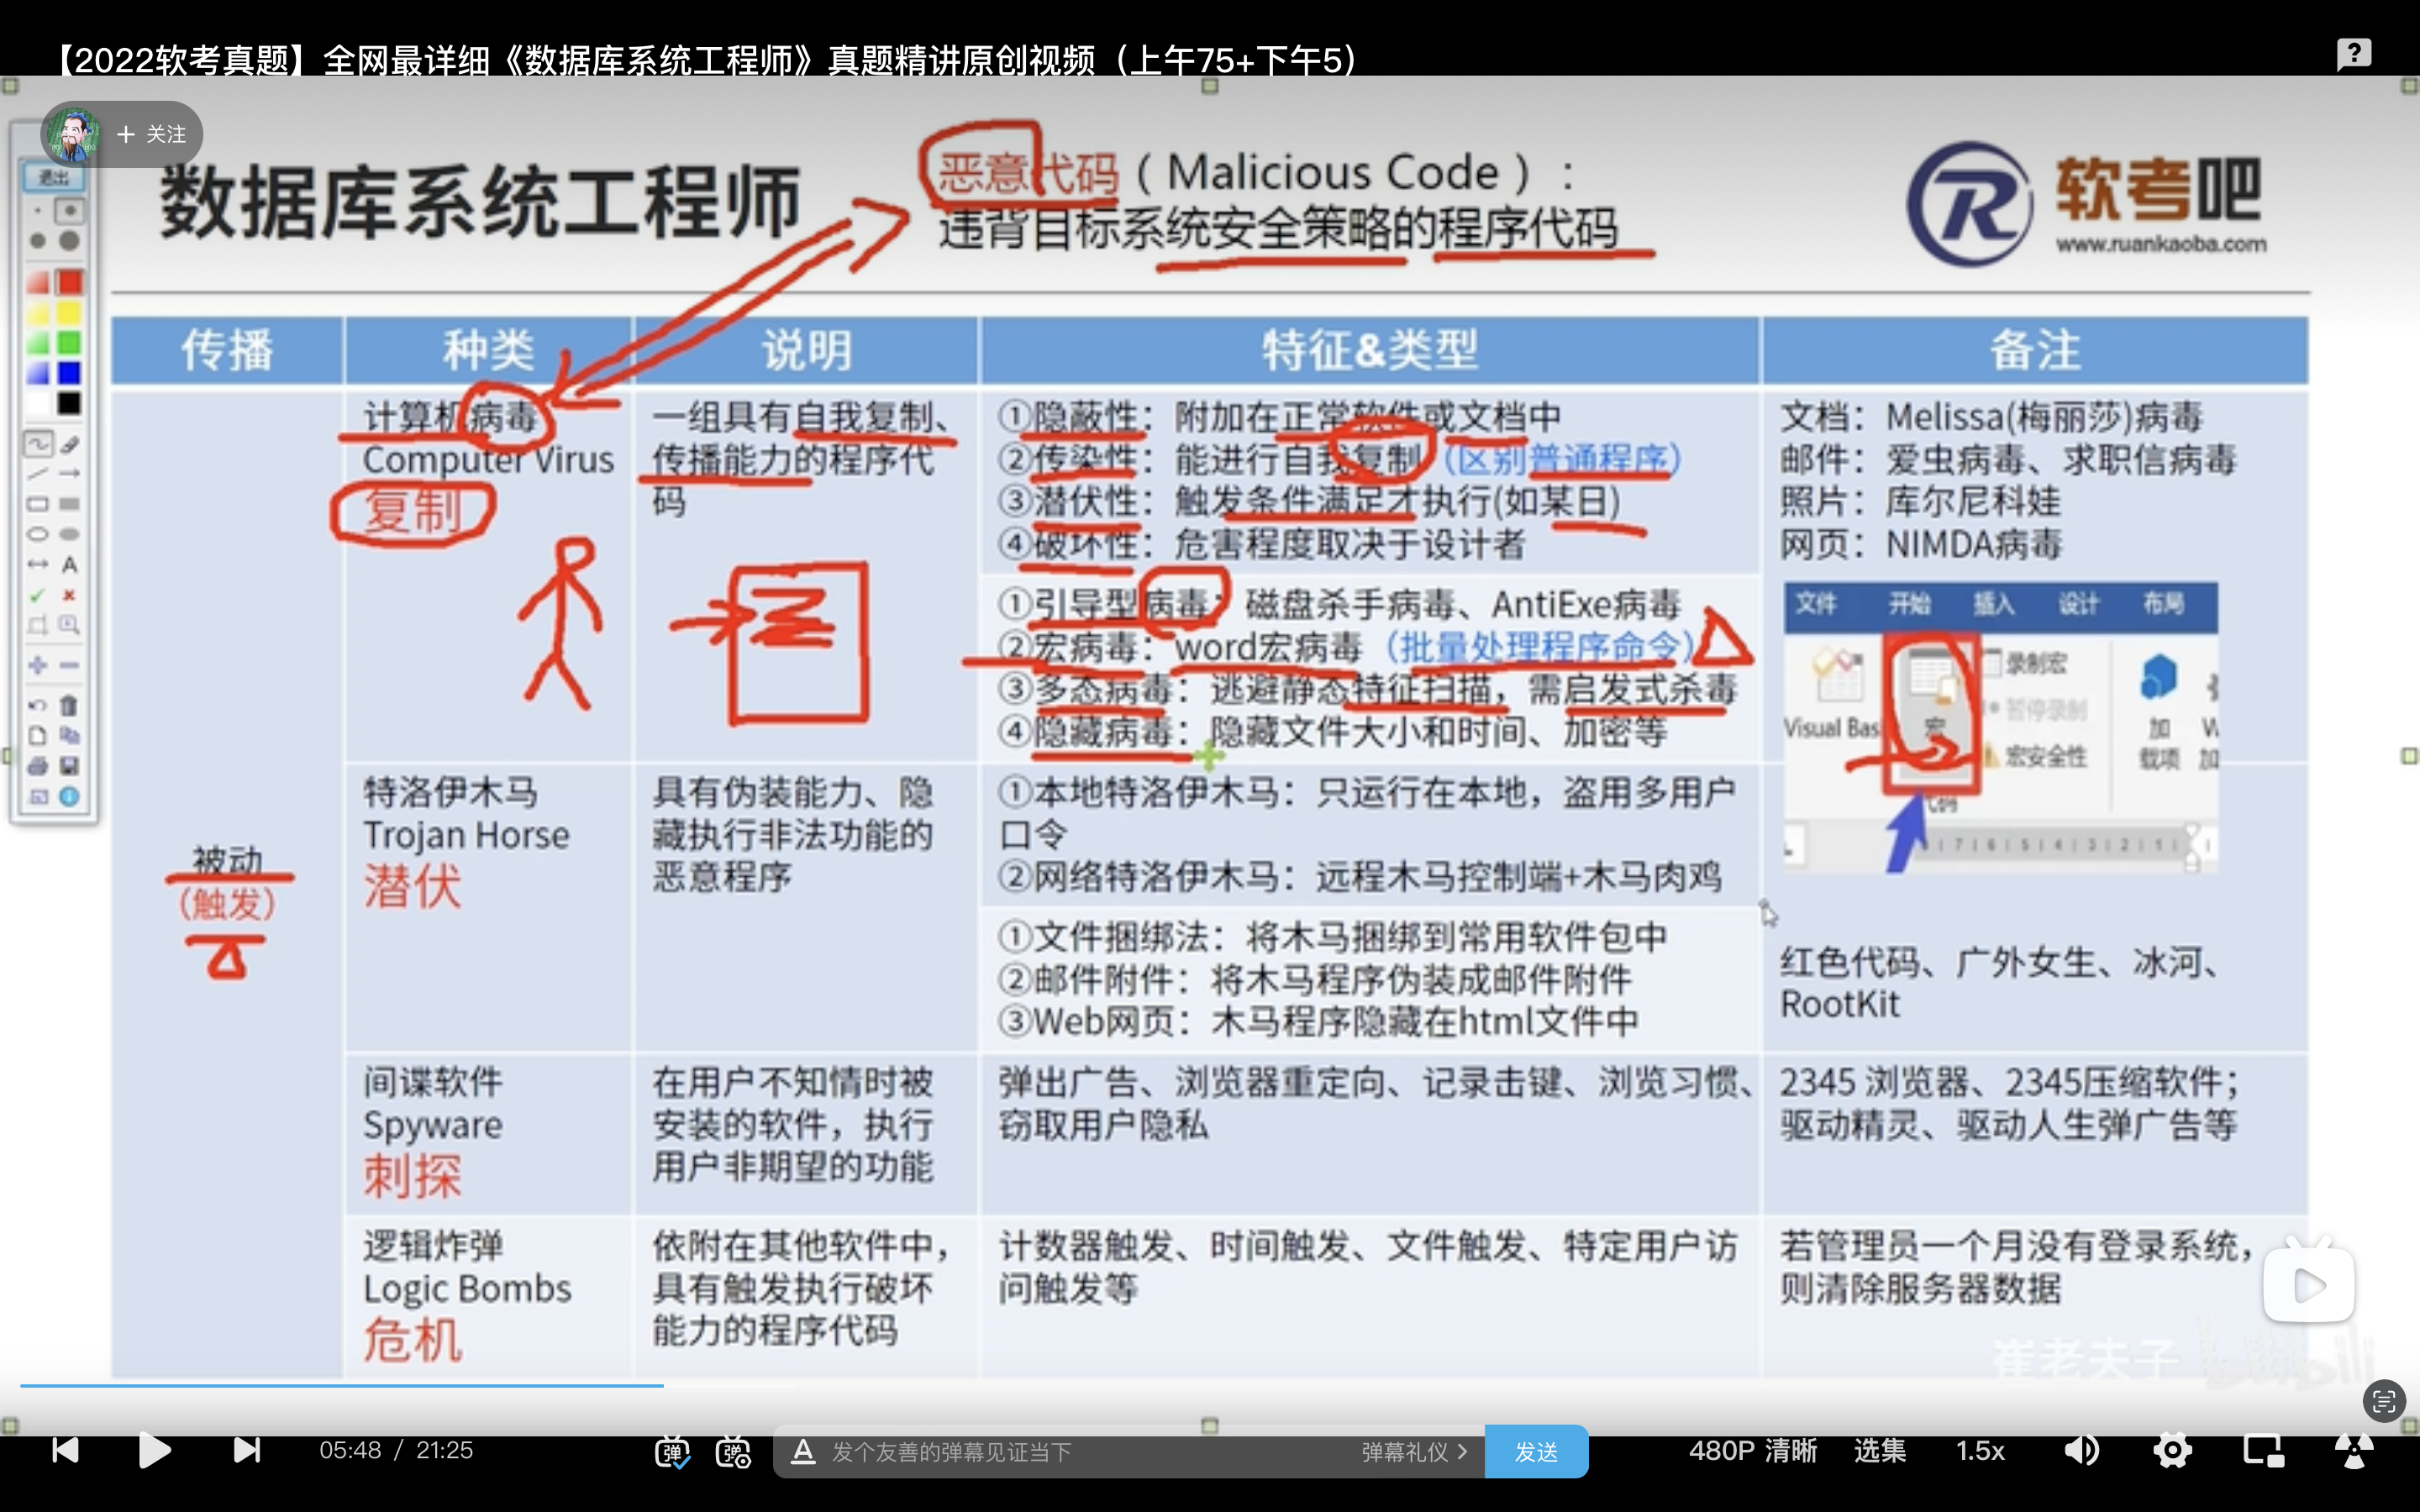Undo the last annotation stroke
The image size is (2420, 1512).
(x=38, y=706)
